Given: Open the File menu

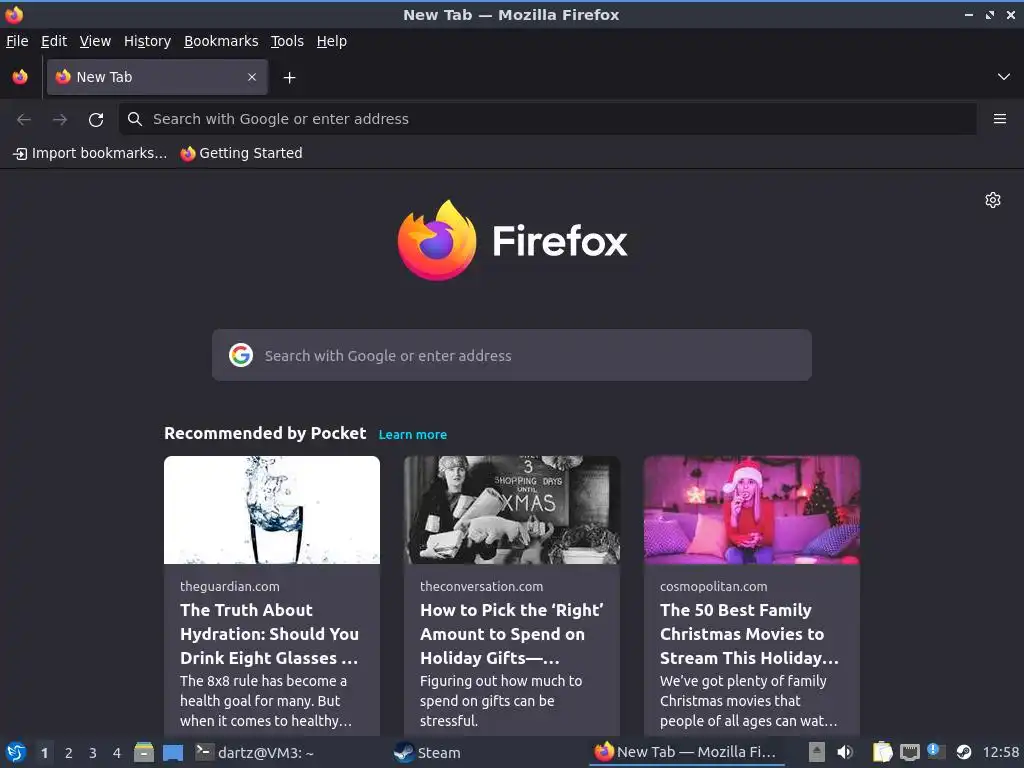Looking at the screenshot, I should [17, 41].
